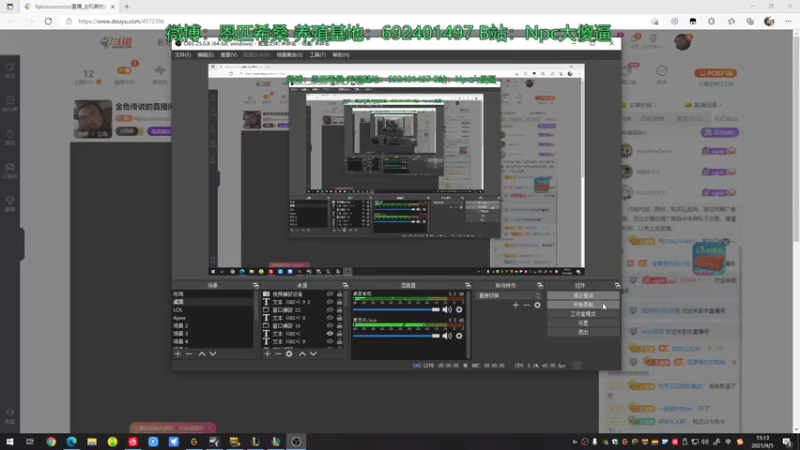Screen dimensions: 800x450
Task: Switch to OBS Studio taskbar icon
Action: (x=296, y=441)
